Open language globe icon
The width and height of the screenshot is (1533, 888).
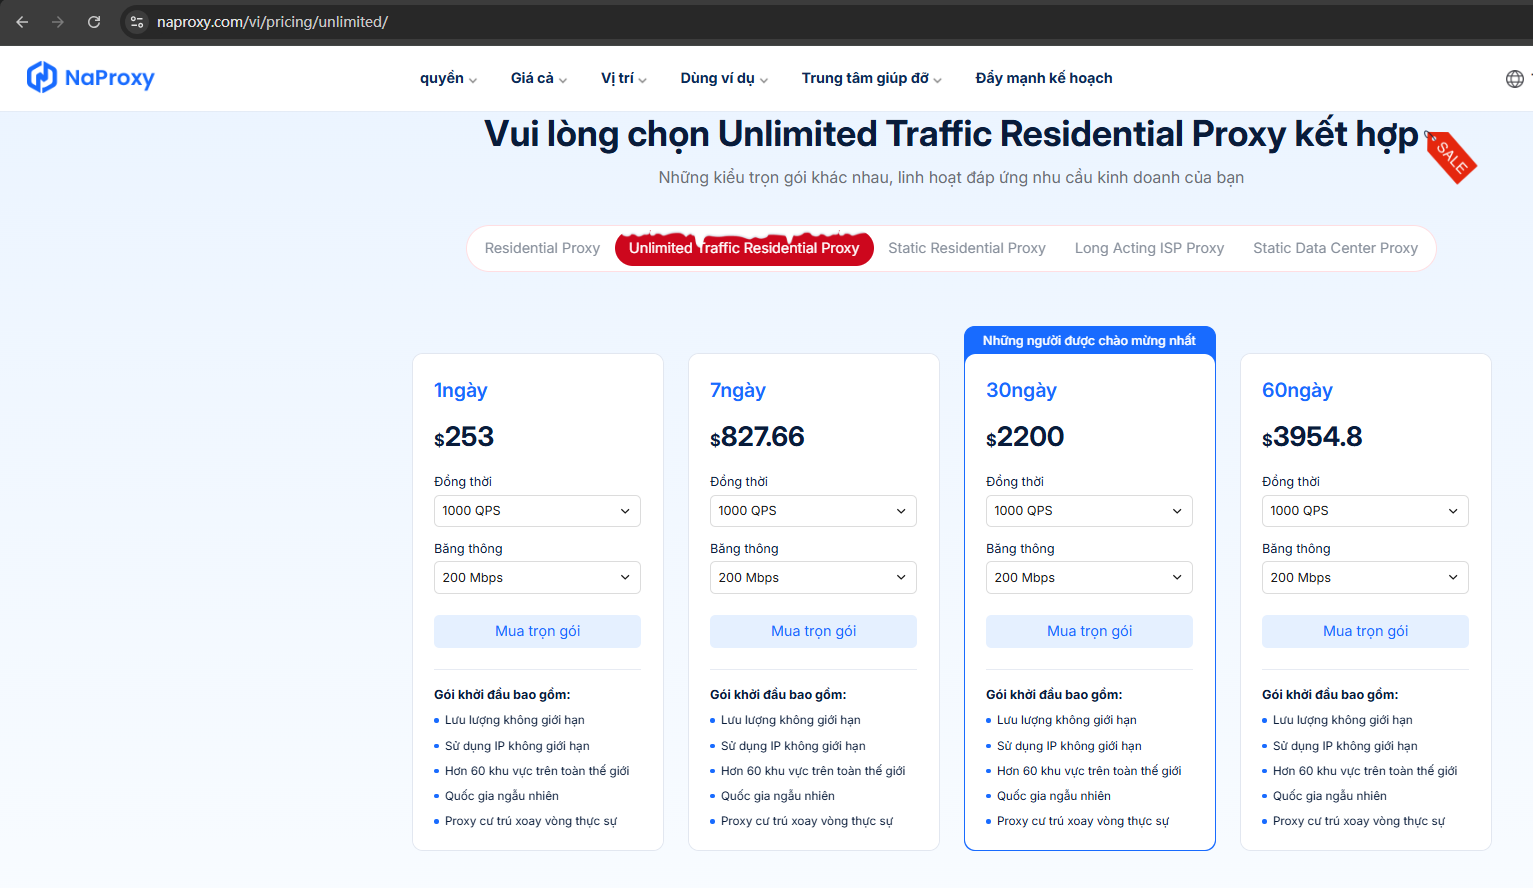point(1515,78)
